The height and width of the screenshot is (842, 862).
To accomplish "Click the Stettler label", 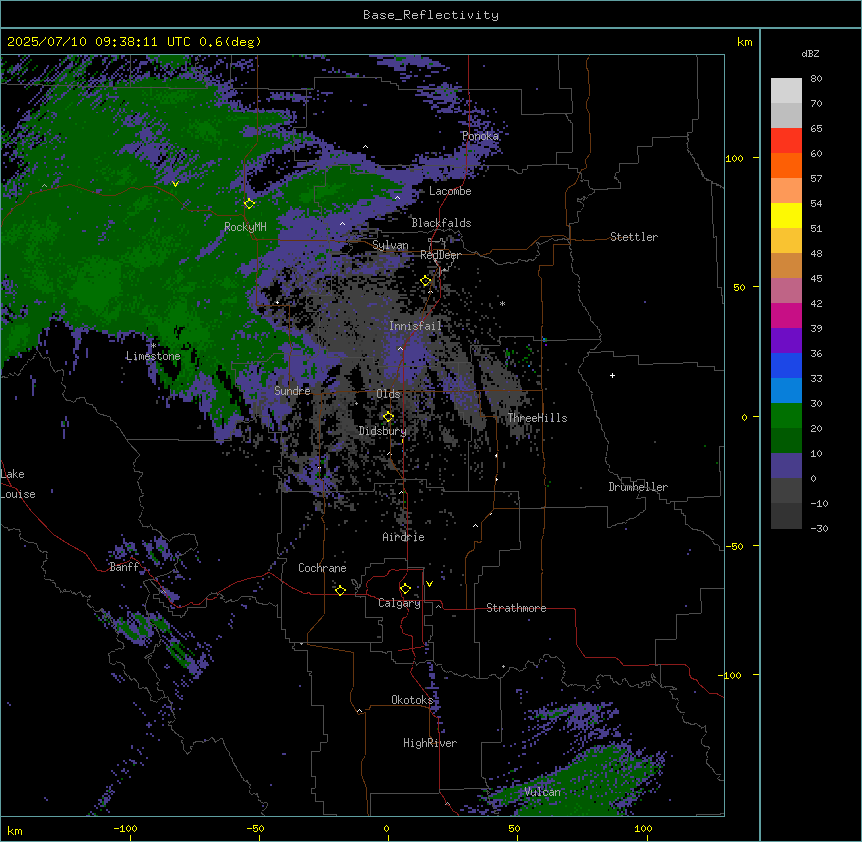I will (634, 237).
